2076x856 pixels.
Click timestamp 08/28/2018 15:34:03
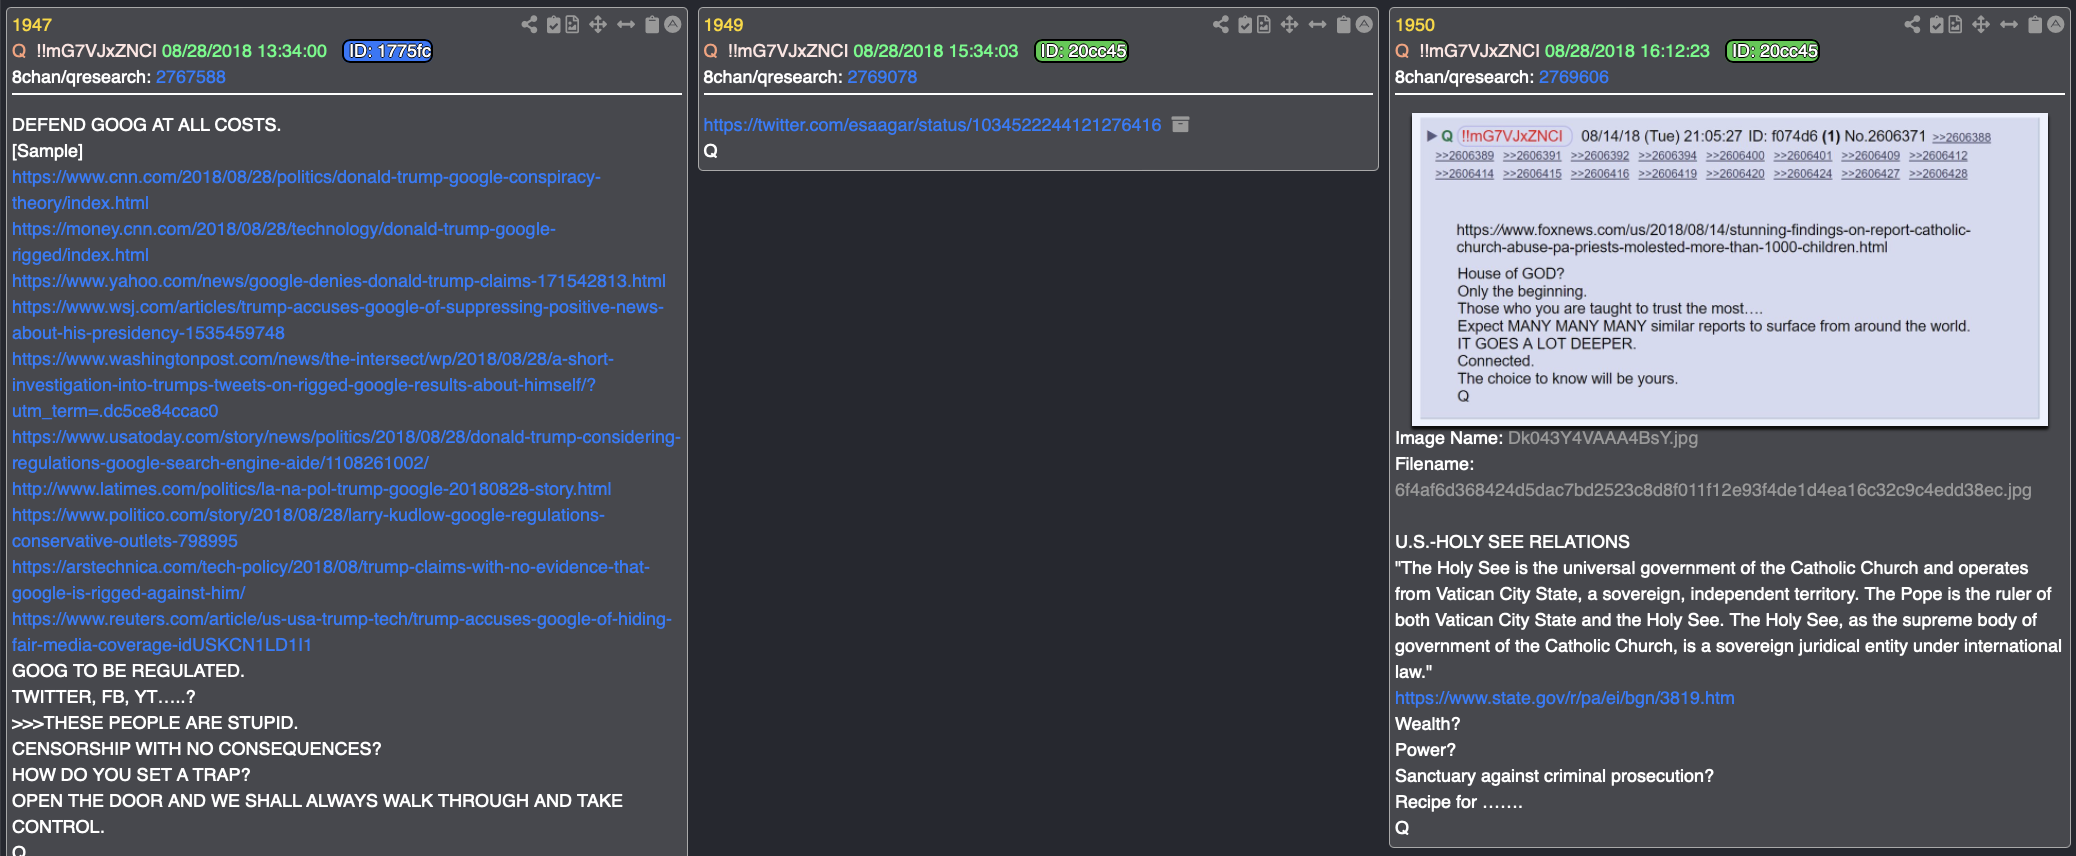coord(935,51)
